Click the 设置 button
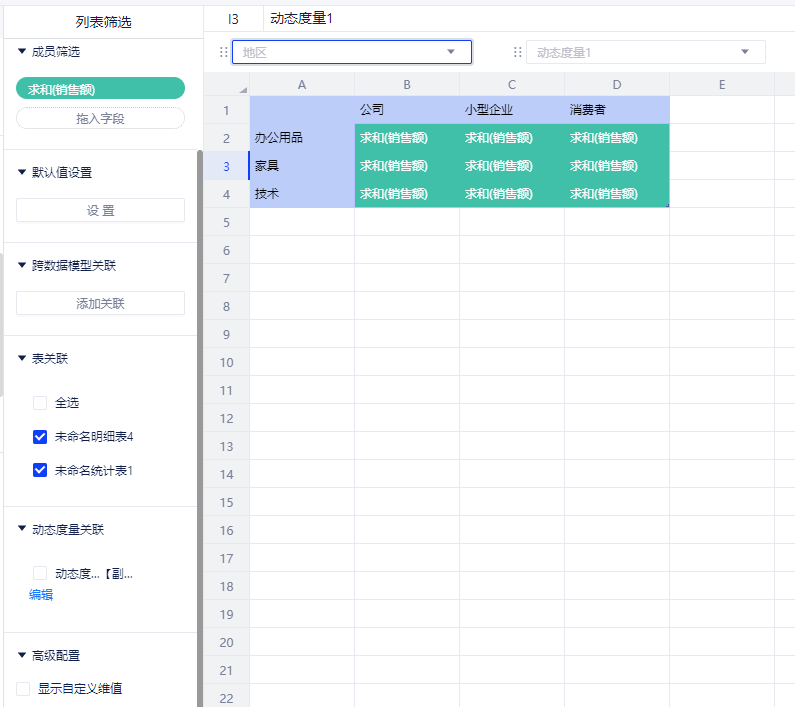This screenshot has height=707, width=795. click(x=100, y=210)
